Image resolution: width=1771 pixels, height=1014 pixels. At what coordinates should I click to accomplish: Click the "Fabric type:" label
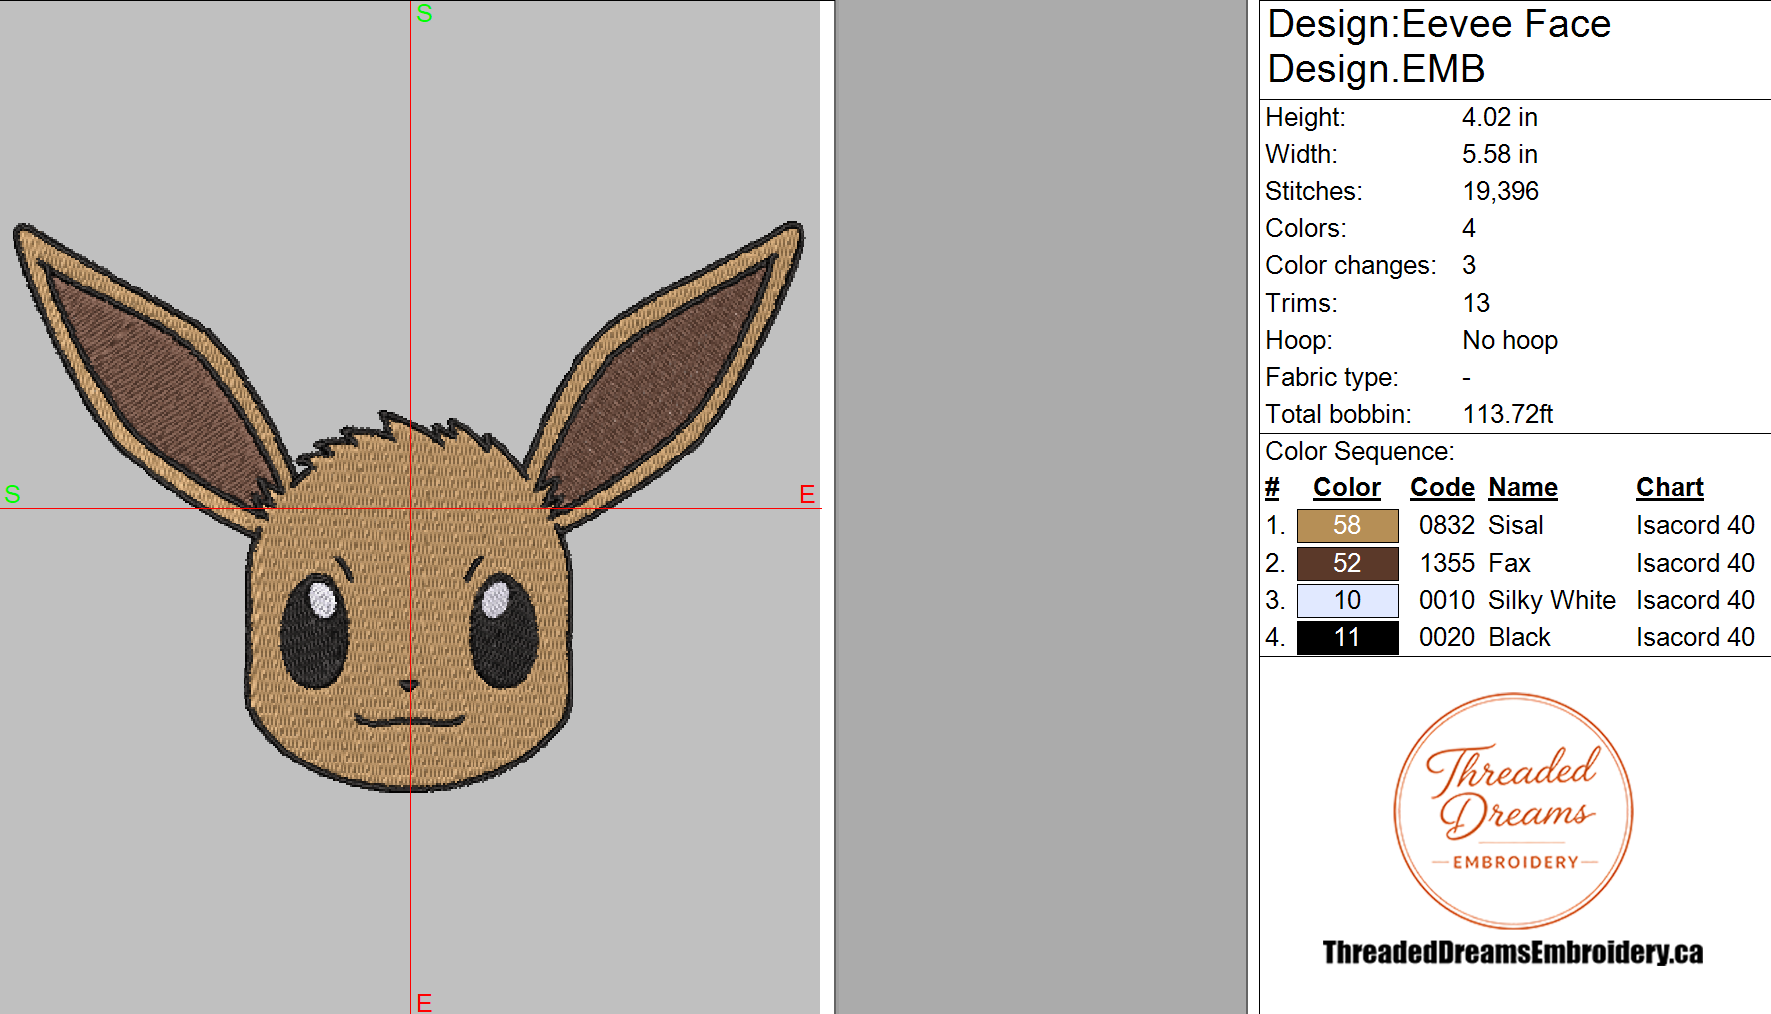1331,377
